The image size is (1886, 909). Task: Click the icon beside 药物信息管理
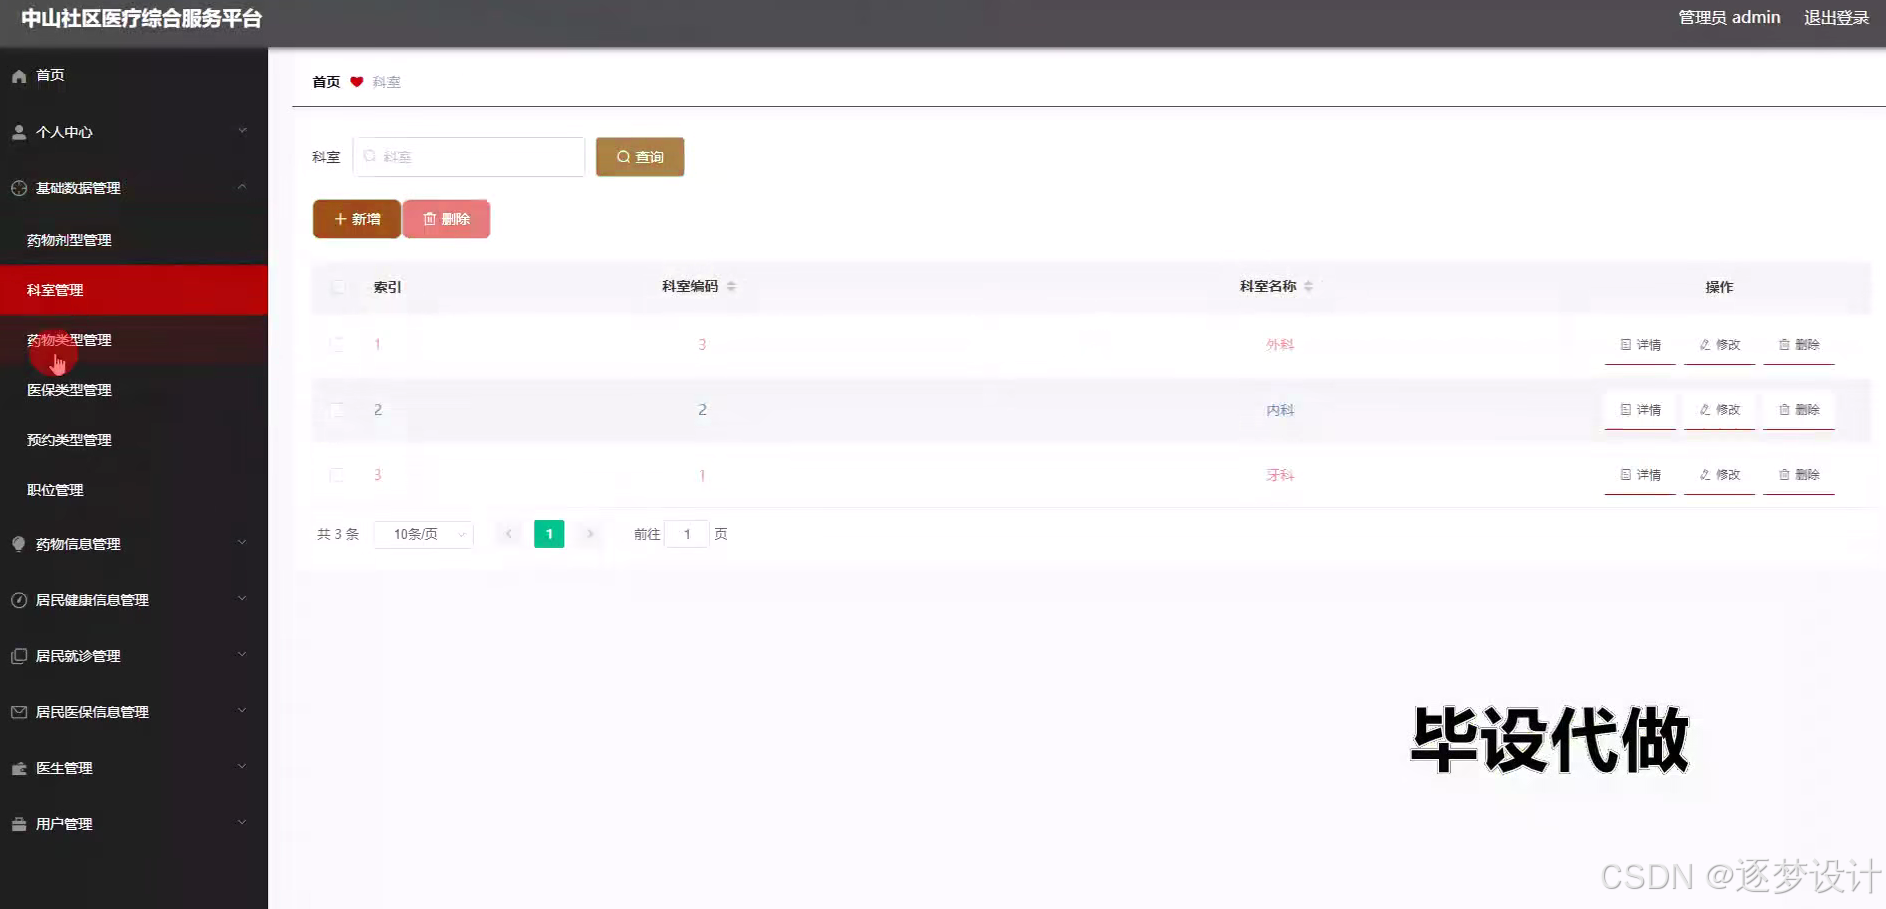(x=19, y=544)
